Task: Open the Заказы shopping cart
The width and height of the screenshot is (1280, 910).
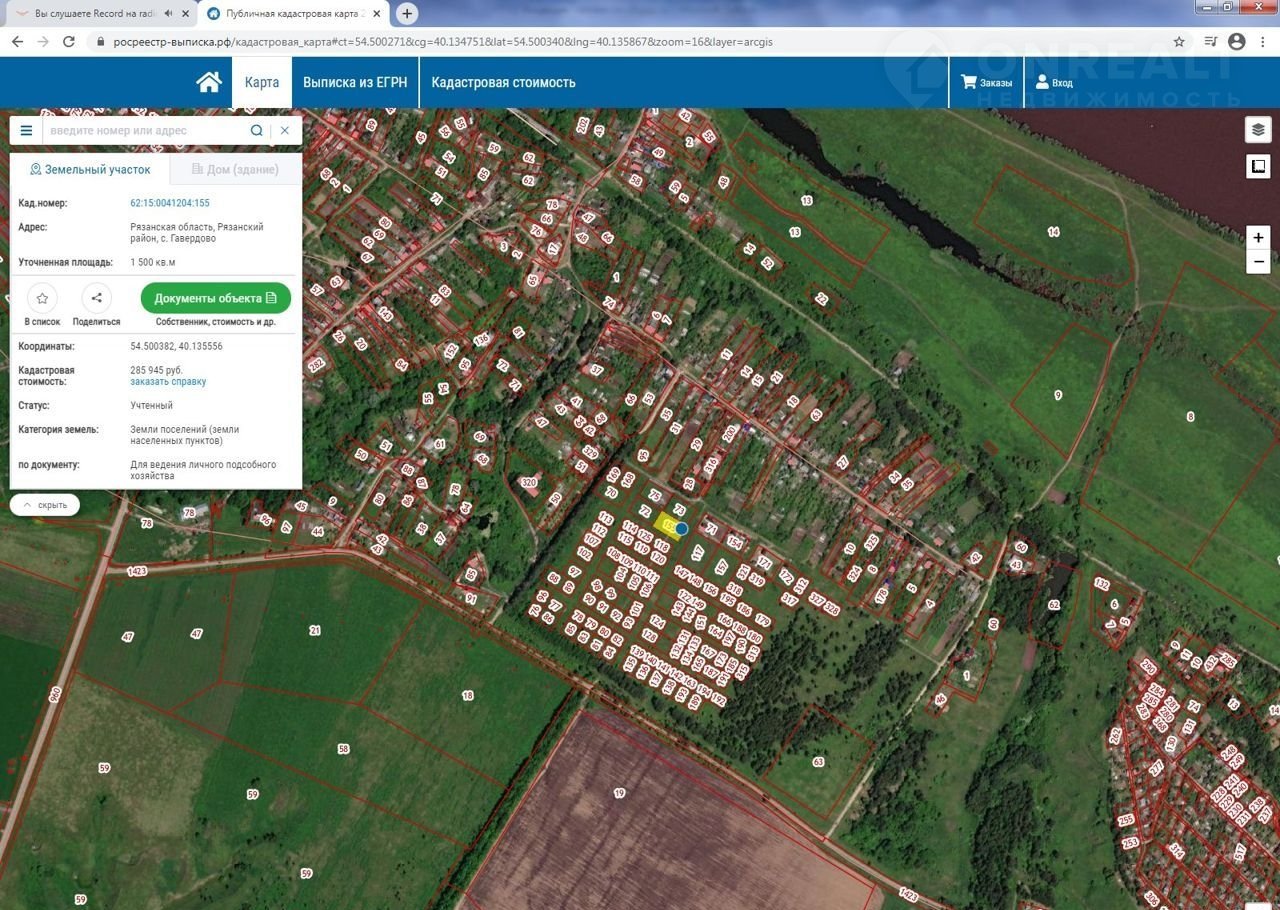Action: [986, 82]
